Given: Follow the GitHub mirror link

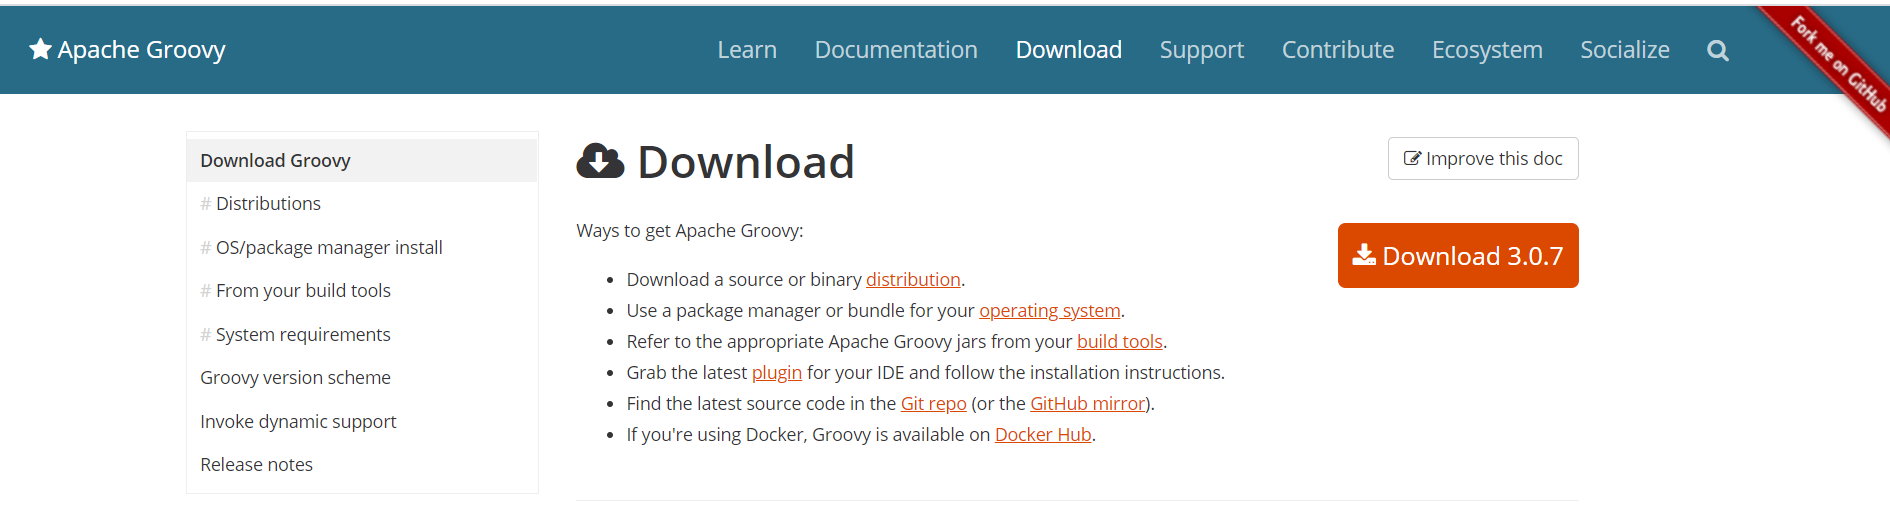Looking at the screenshot, I should pyautogui.click(x=1088, y=404).
